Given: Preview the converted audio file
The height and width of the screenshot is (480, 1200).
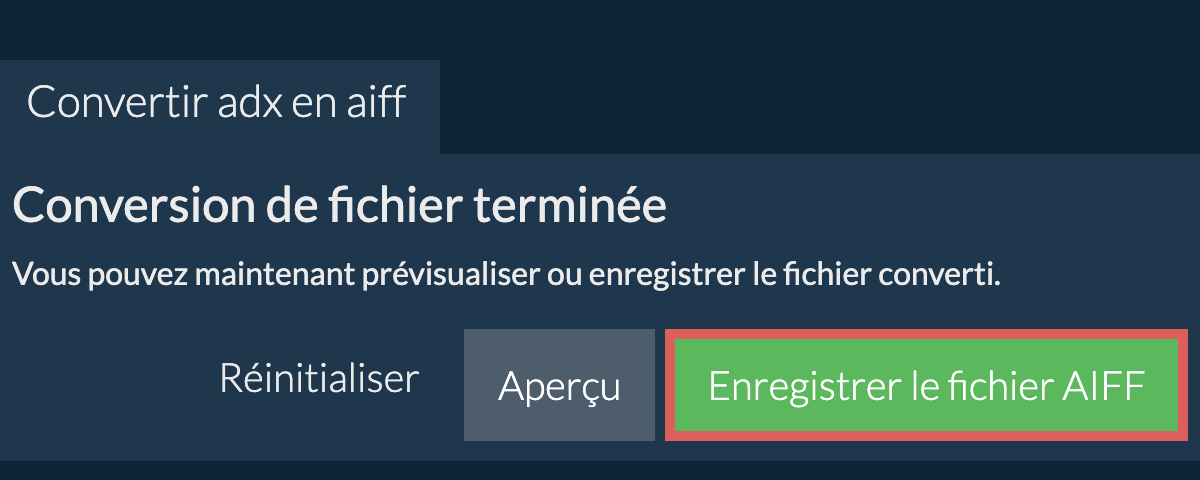Looking at the screenshot, I should pyautogui.click(x=559, y=386).
